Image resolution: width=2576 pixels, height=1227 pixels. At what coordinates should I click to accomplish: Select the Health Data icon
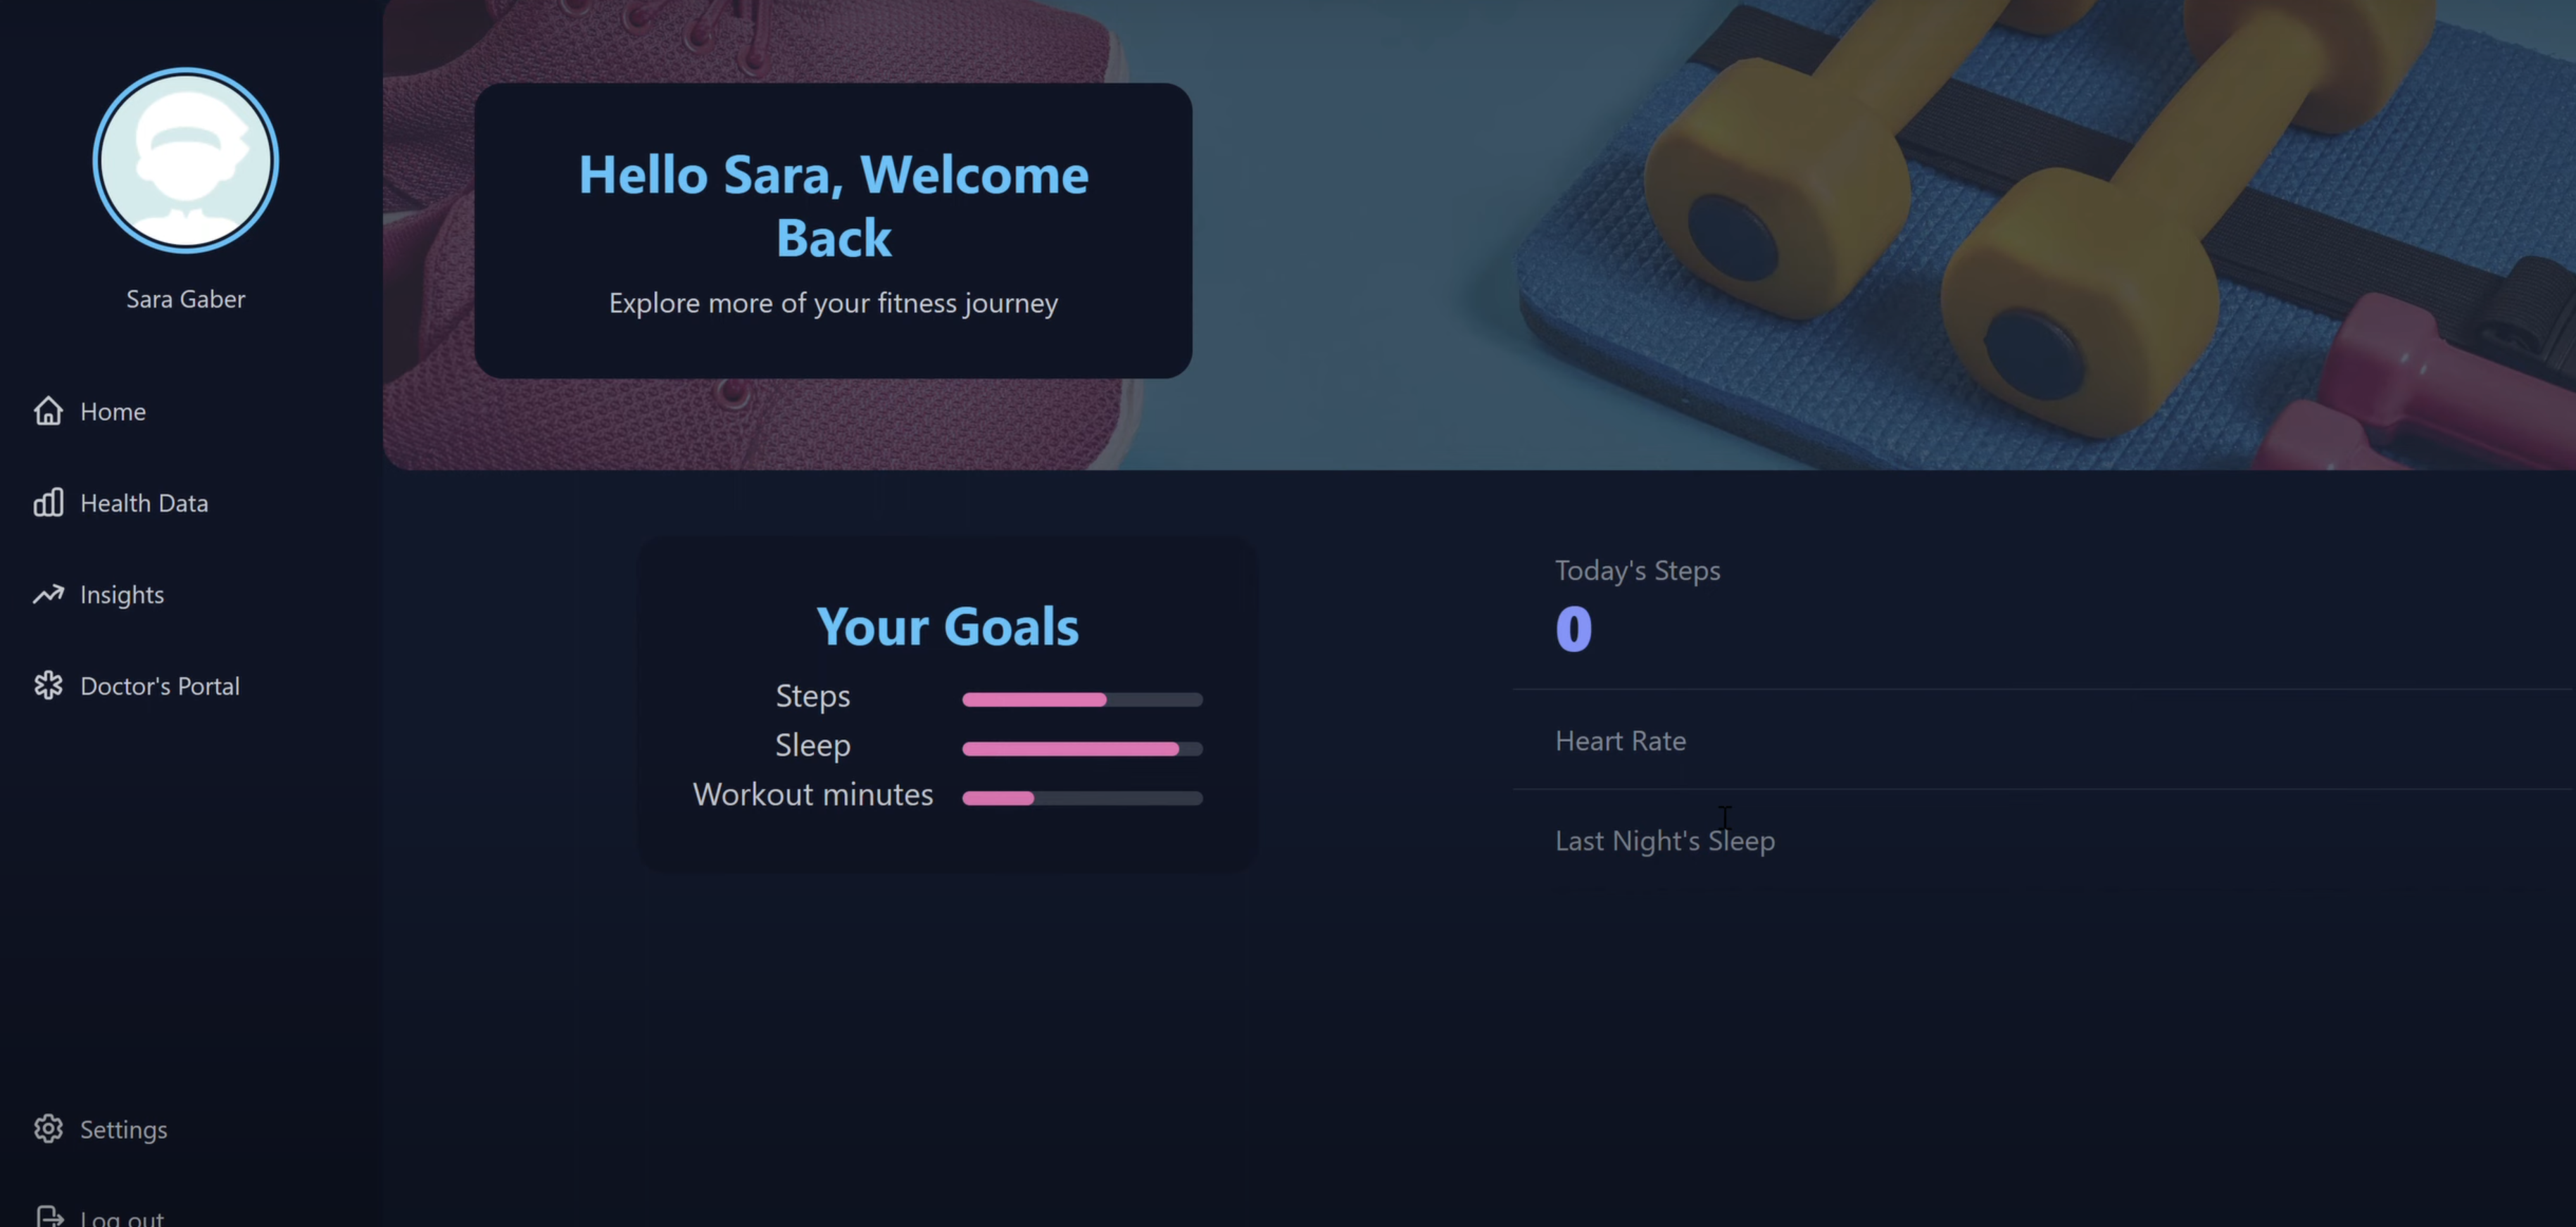click(x=46, y=504)
